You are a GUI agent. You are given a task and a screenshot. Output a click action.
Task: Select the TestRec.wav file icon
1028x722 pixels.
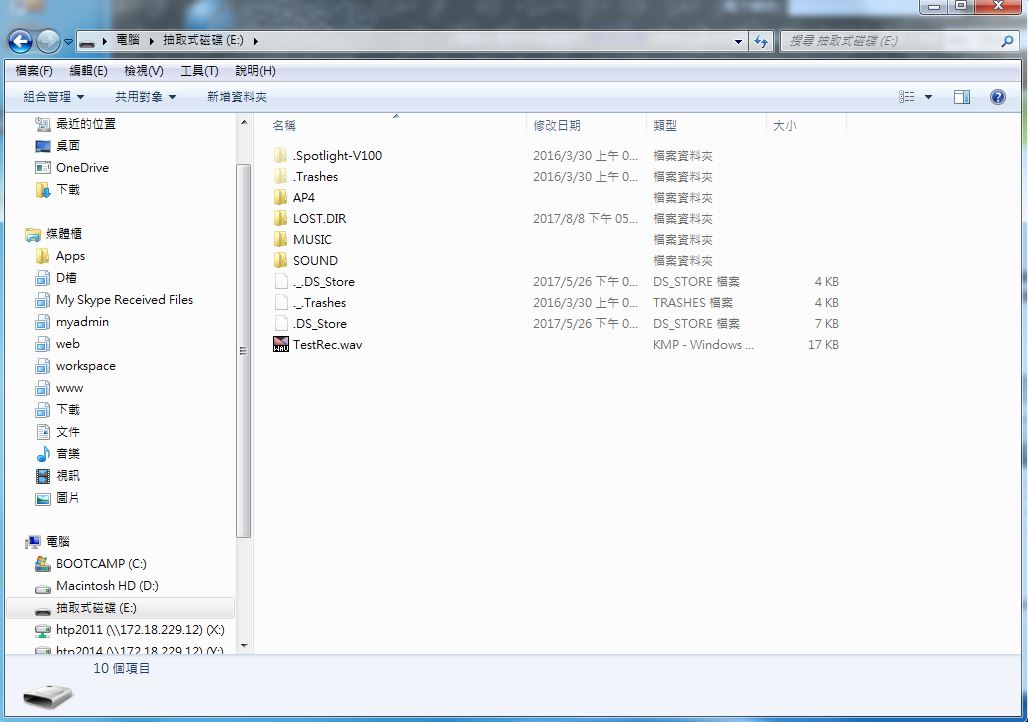pyautogui.click(x=281, y=344)
